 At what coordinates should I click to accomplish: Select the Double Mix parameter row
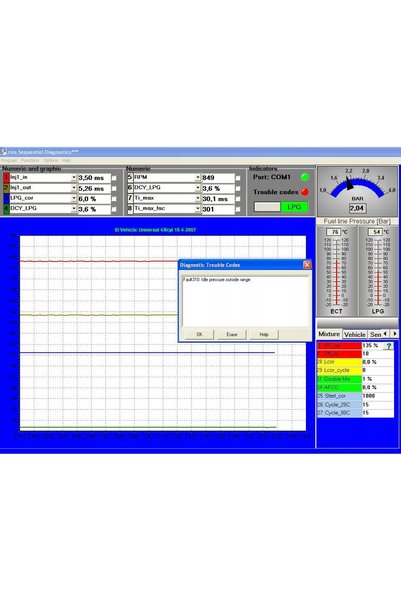click(355, 379)
